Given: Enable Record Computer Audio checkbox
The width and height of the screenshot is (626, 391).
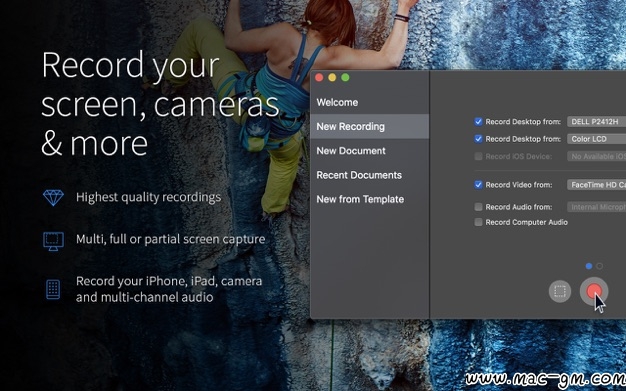Looking at the screenshot, I should pos(478,222).
